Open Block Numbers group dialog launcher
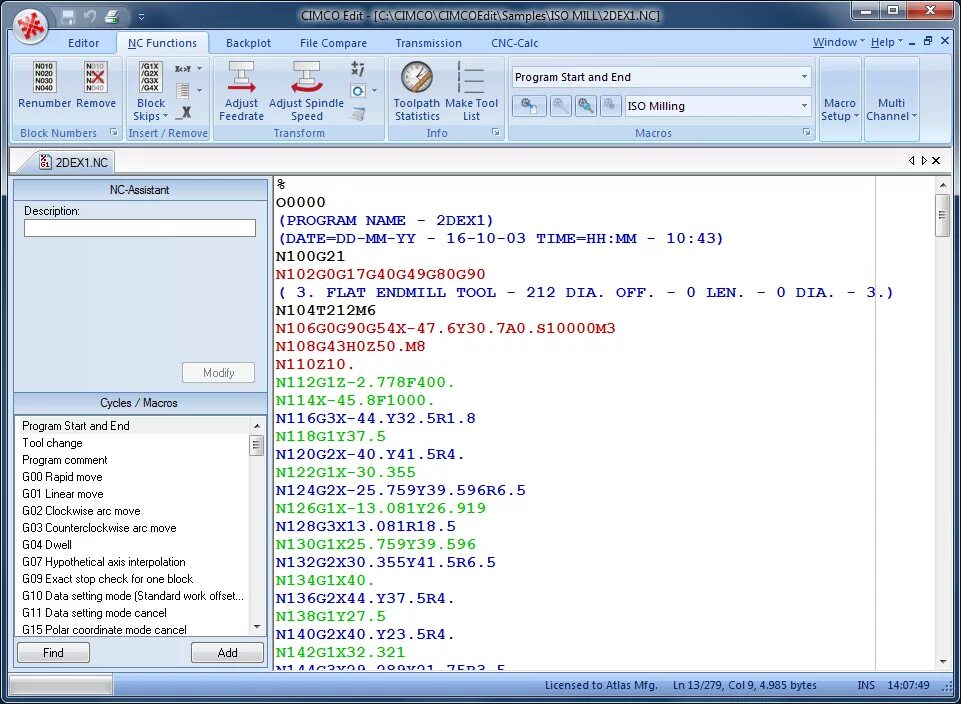Viewport: 961px width, 704px height. (x=113, y=132)
